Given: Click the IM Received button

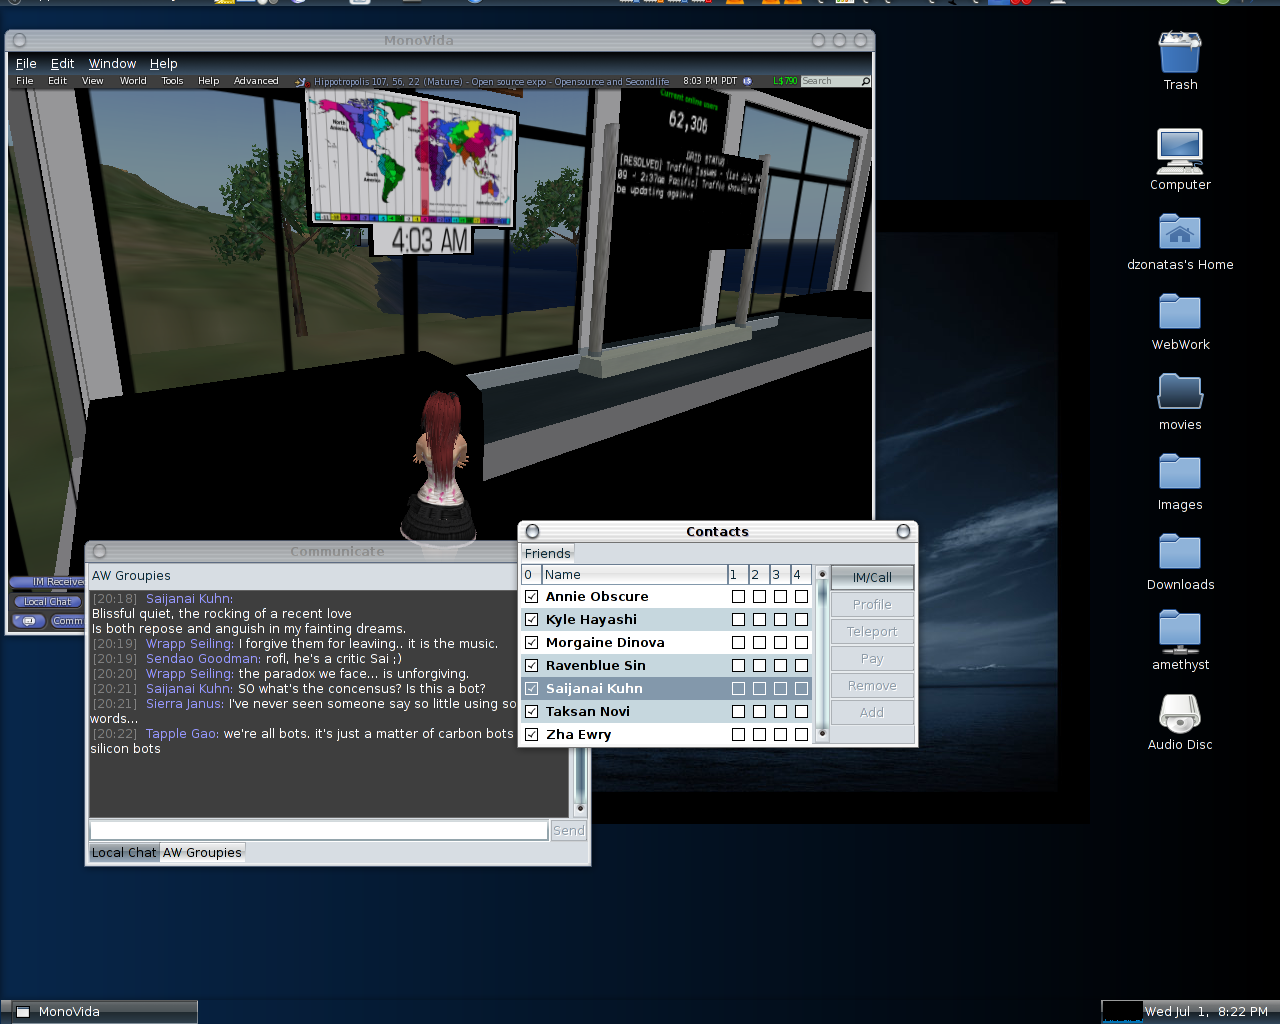Looking at the screenshot, I should click(x=47, y=582).
